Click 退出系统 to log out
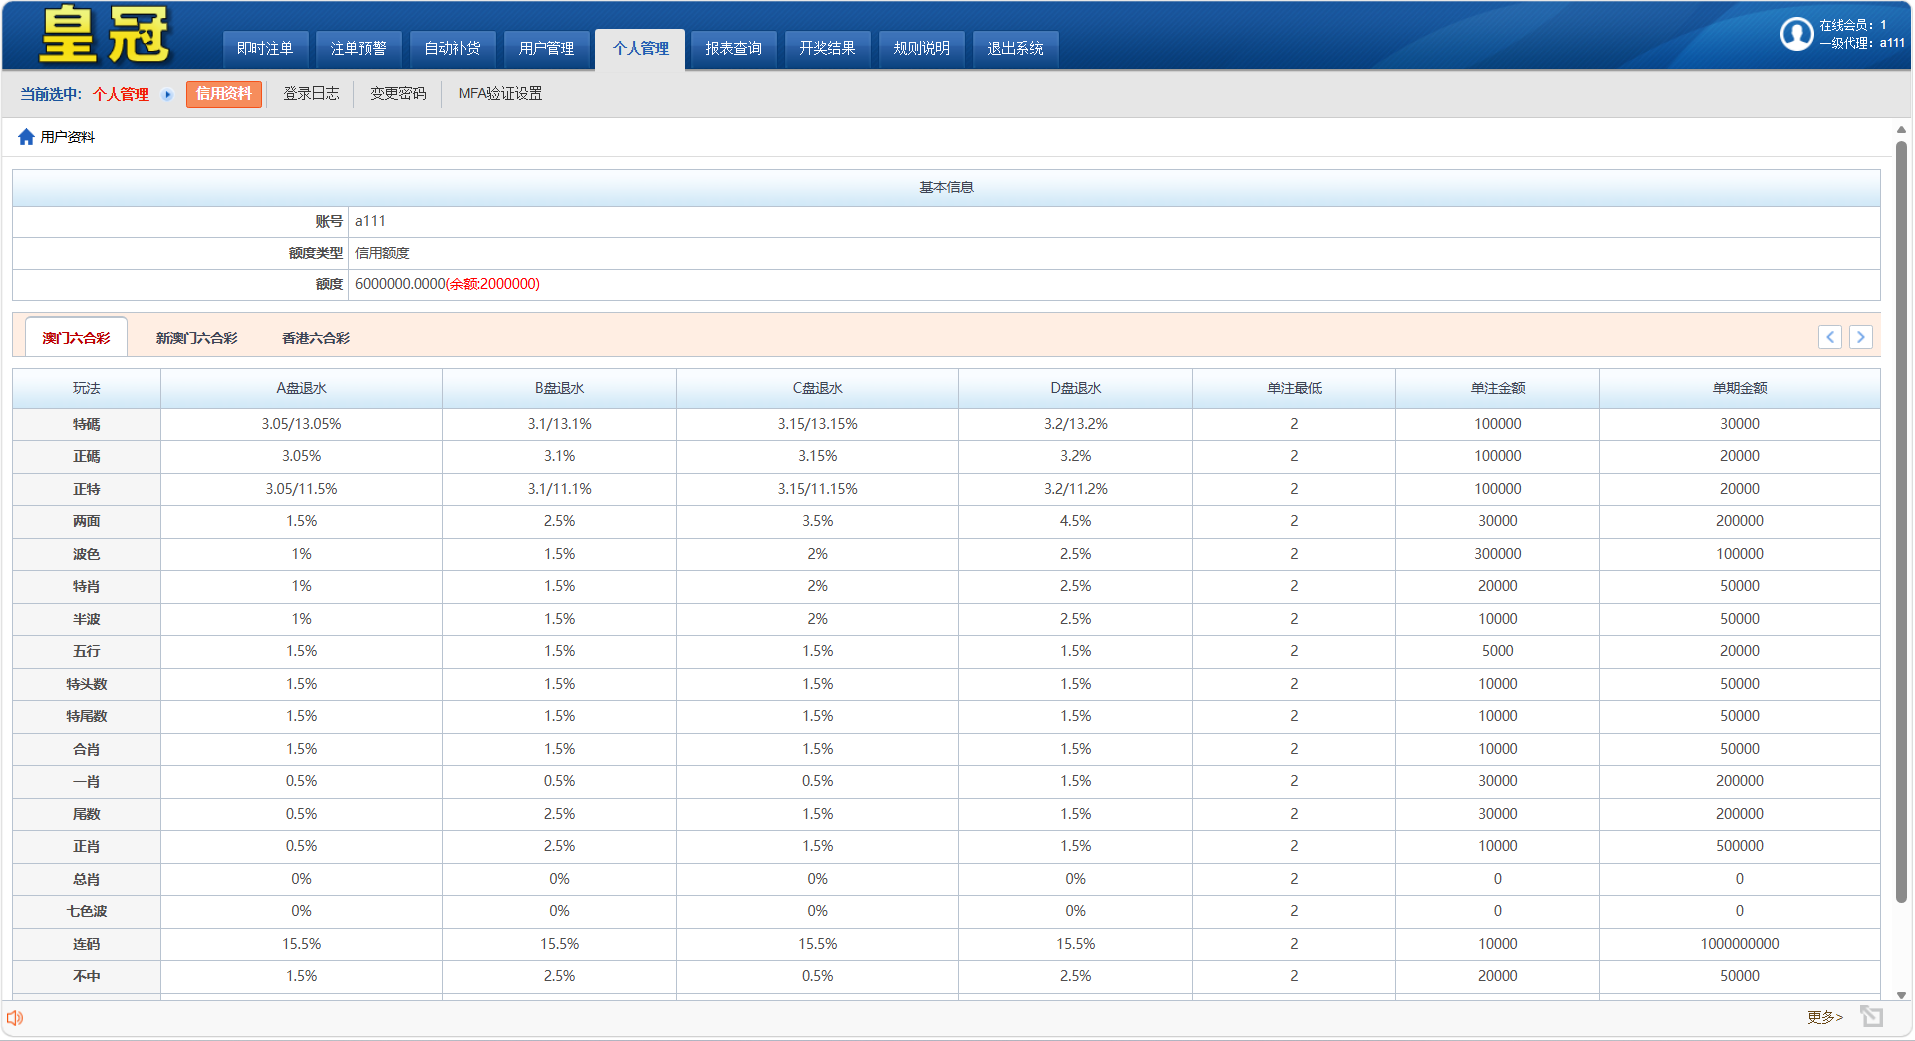Screen dimensions: 1915x1041 (x=1015, y=48)
